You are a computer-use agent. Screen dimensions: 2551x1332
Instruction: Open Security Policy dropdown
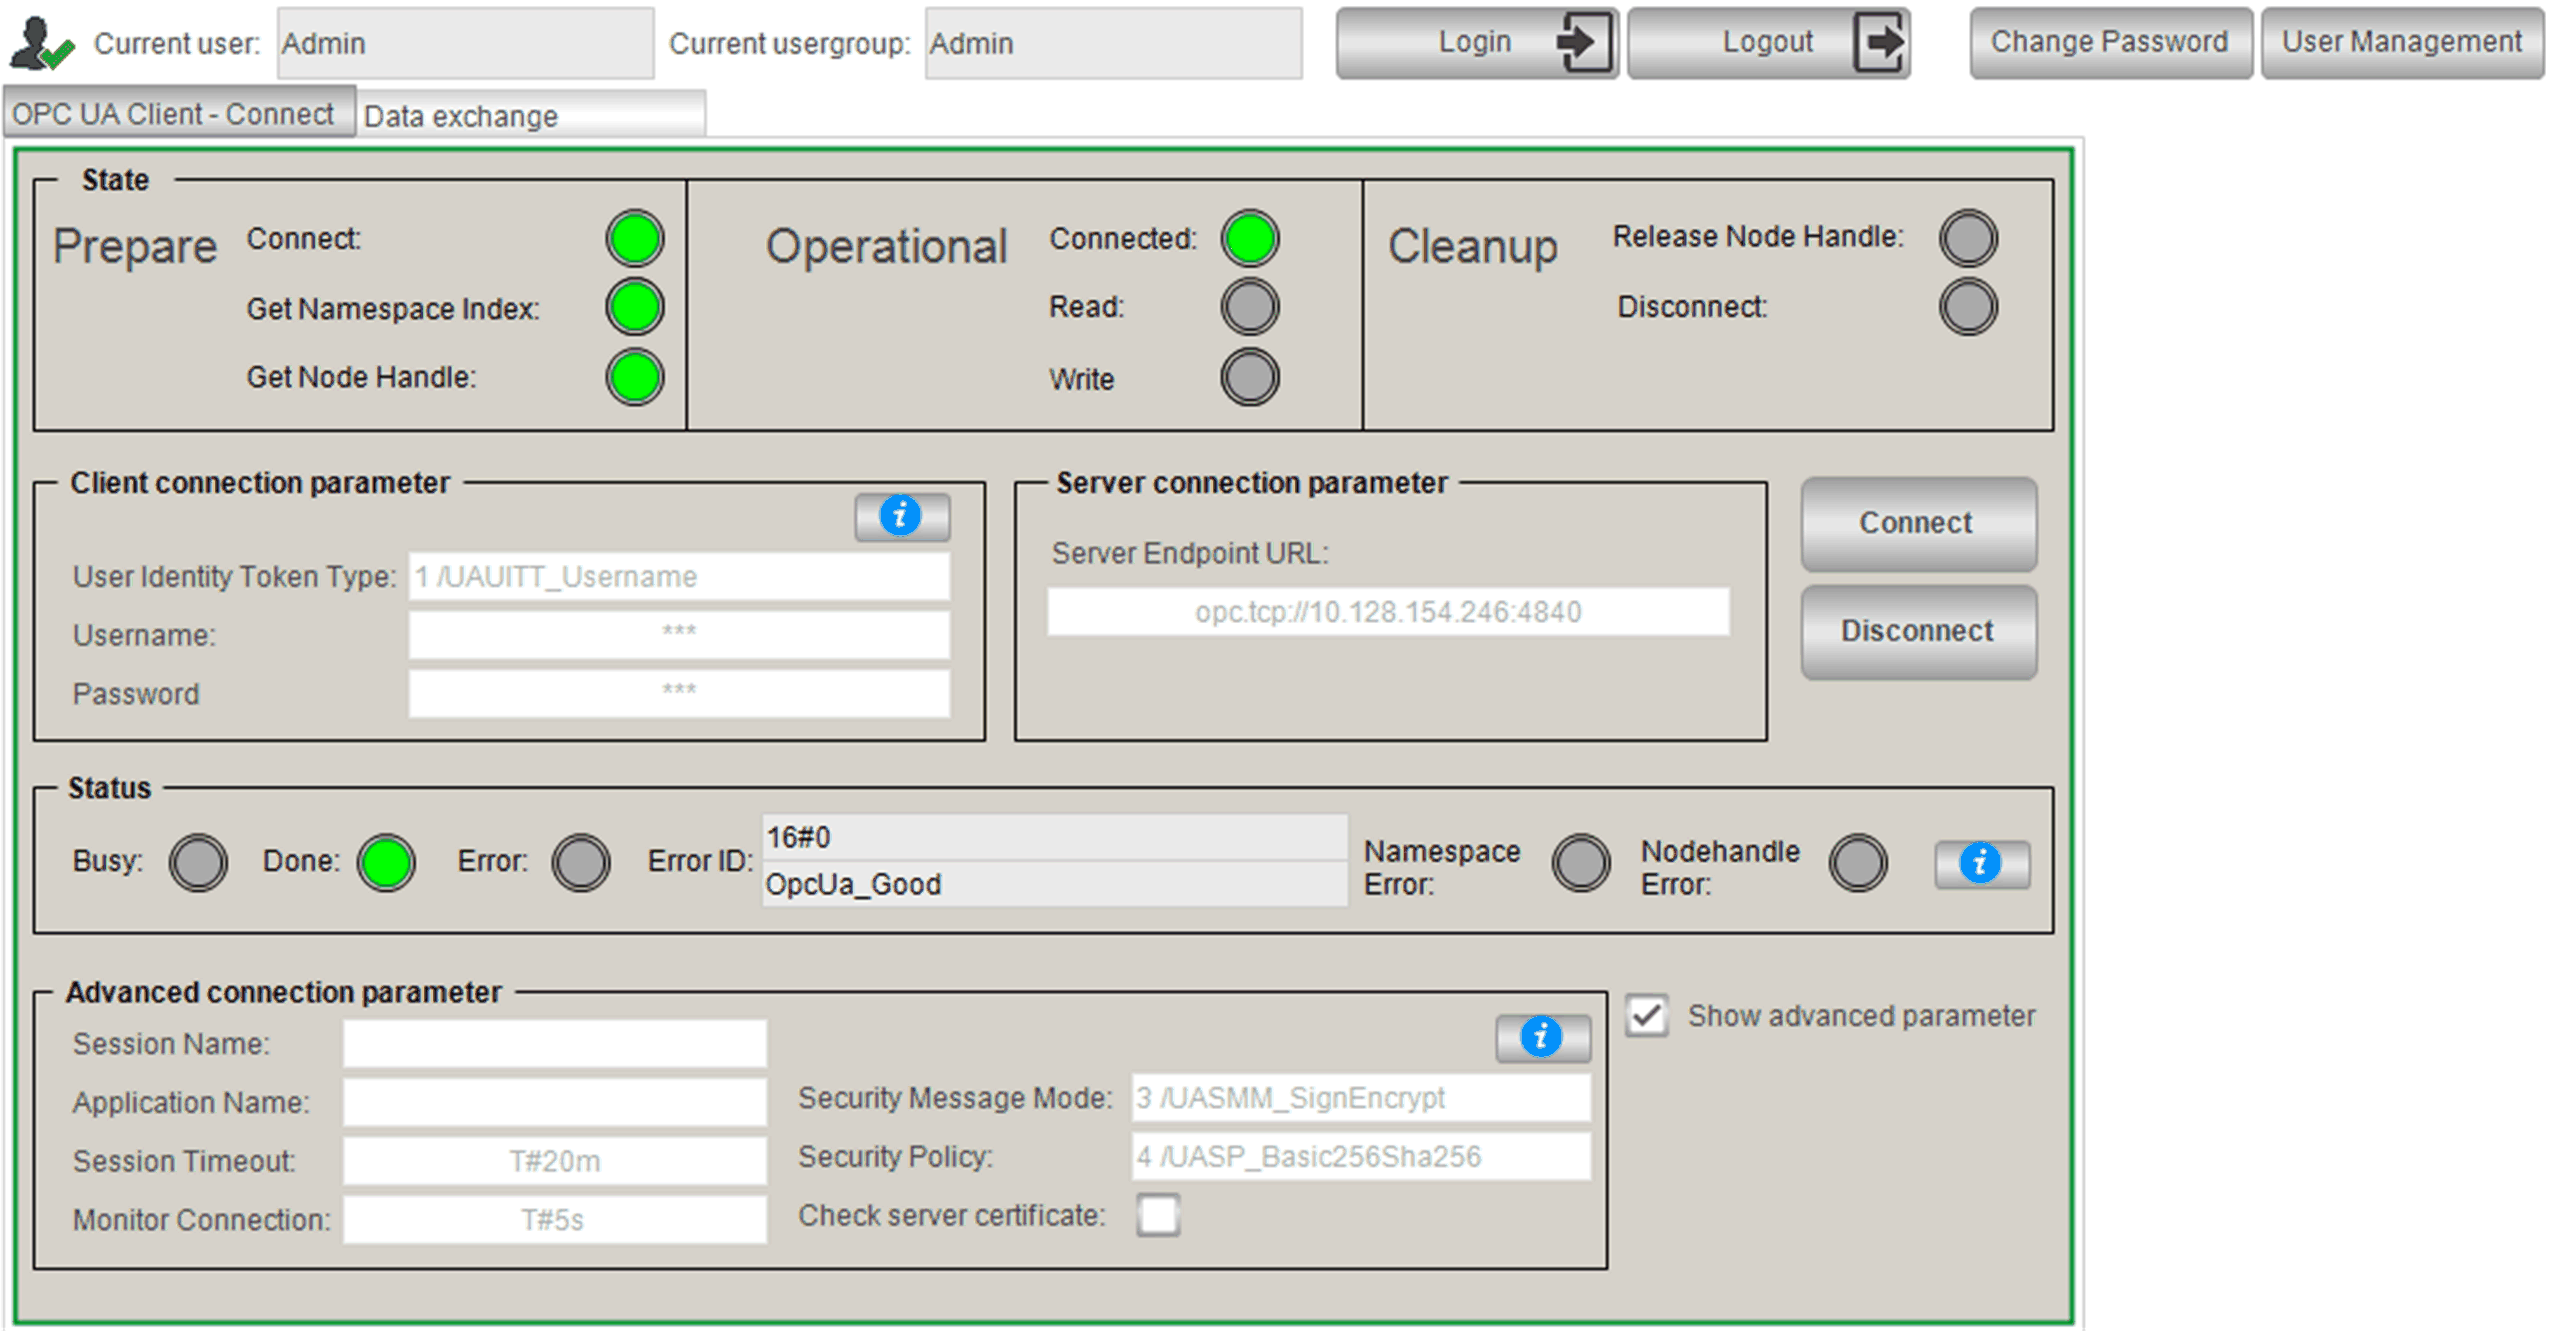click(1359, 1157)
